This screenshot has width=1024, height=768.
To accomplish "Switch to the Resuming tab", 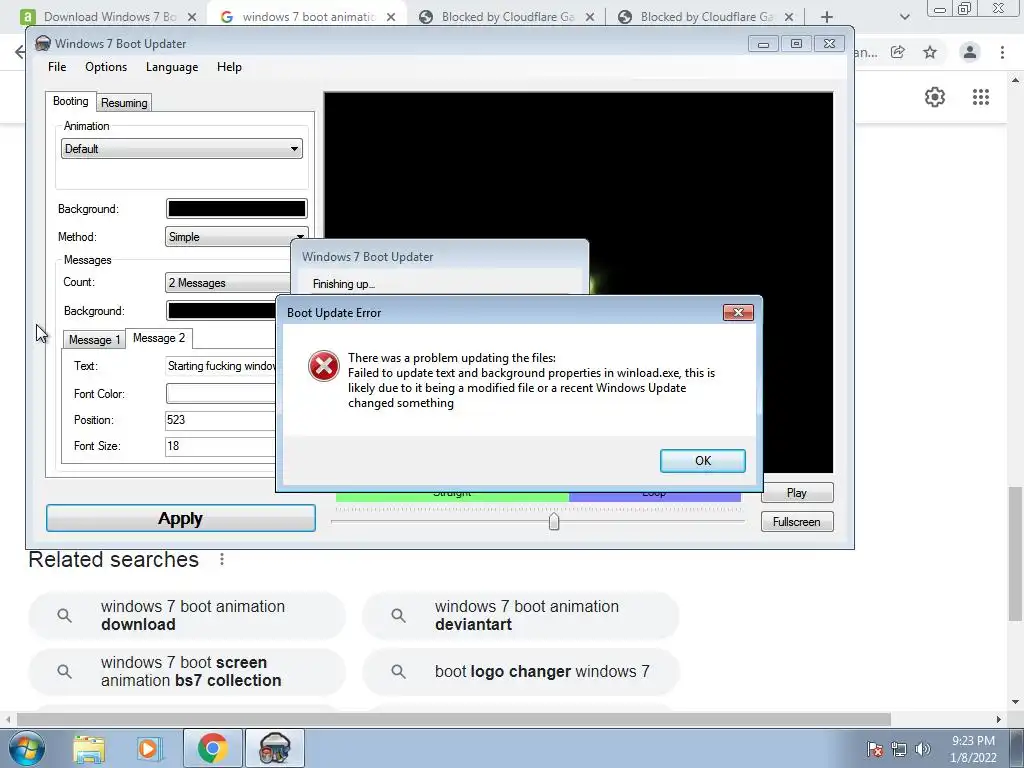I will (x=124, y=103).
